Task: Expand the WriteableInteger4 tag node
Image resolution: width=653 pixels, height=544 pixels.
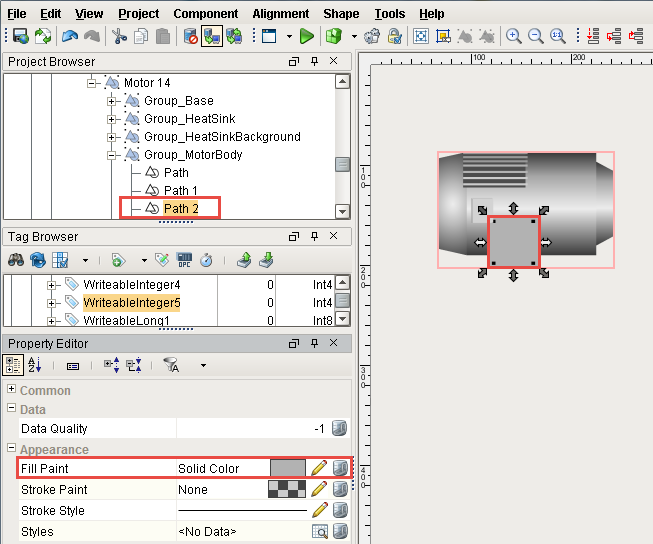Action: pos(53,285)
